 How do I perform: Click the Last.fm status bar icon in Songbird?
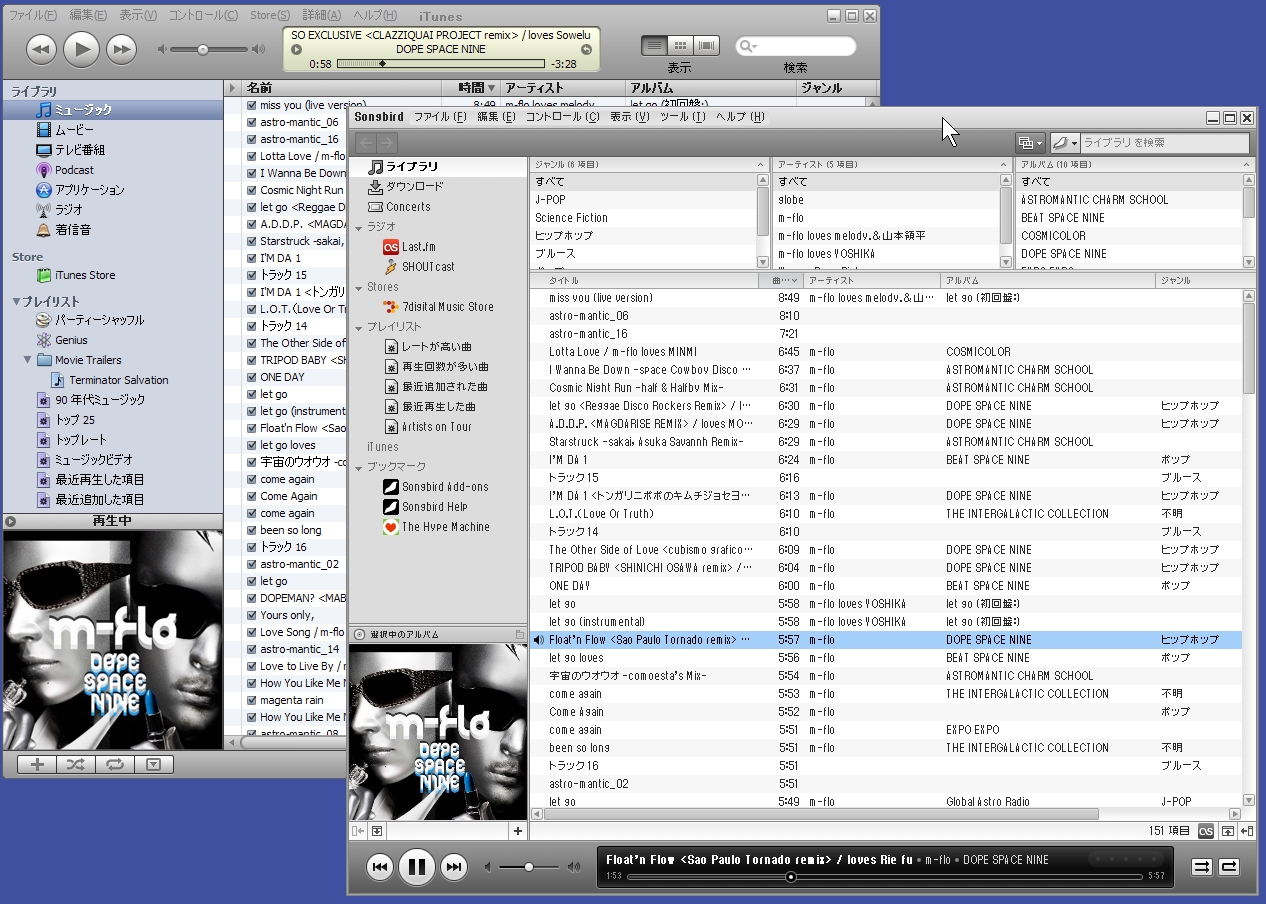[1206, 831]
